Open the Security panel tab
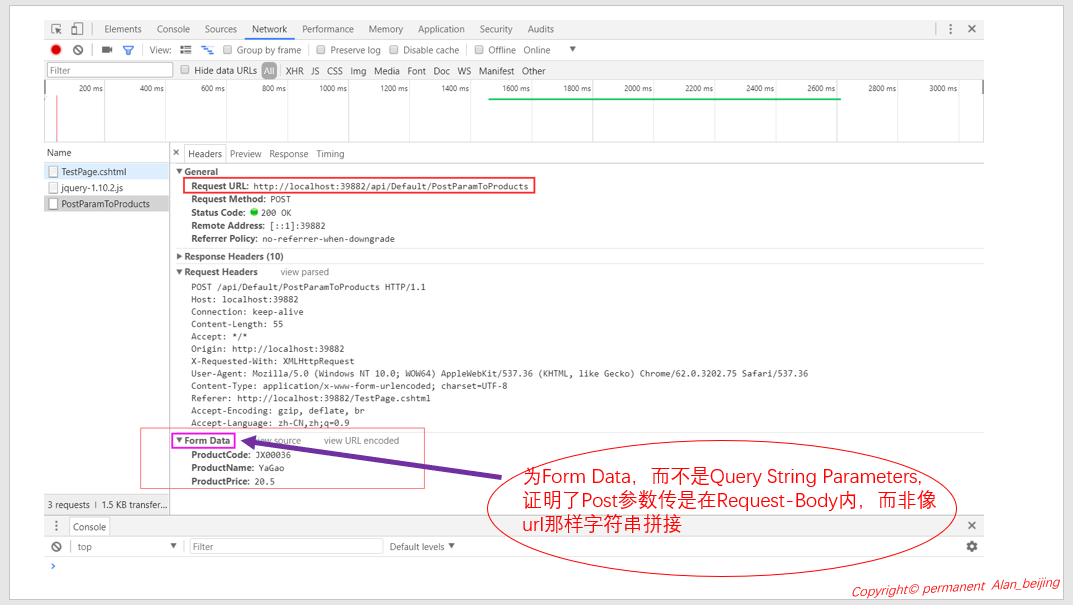The image size is (1073, 605). (x=495, y=29)
